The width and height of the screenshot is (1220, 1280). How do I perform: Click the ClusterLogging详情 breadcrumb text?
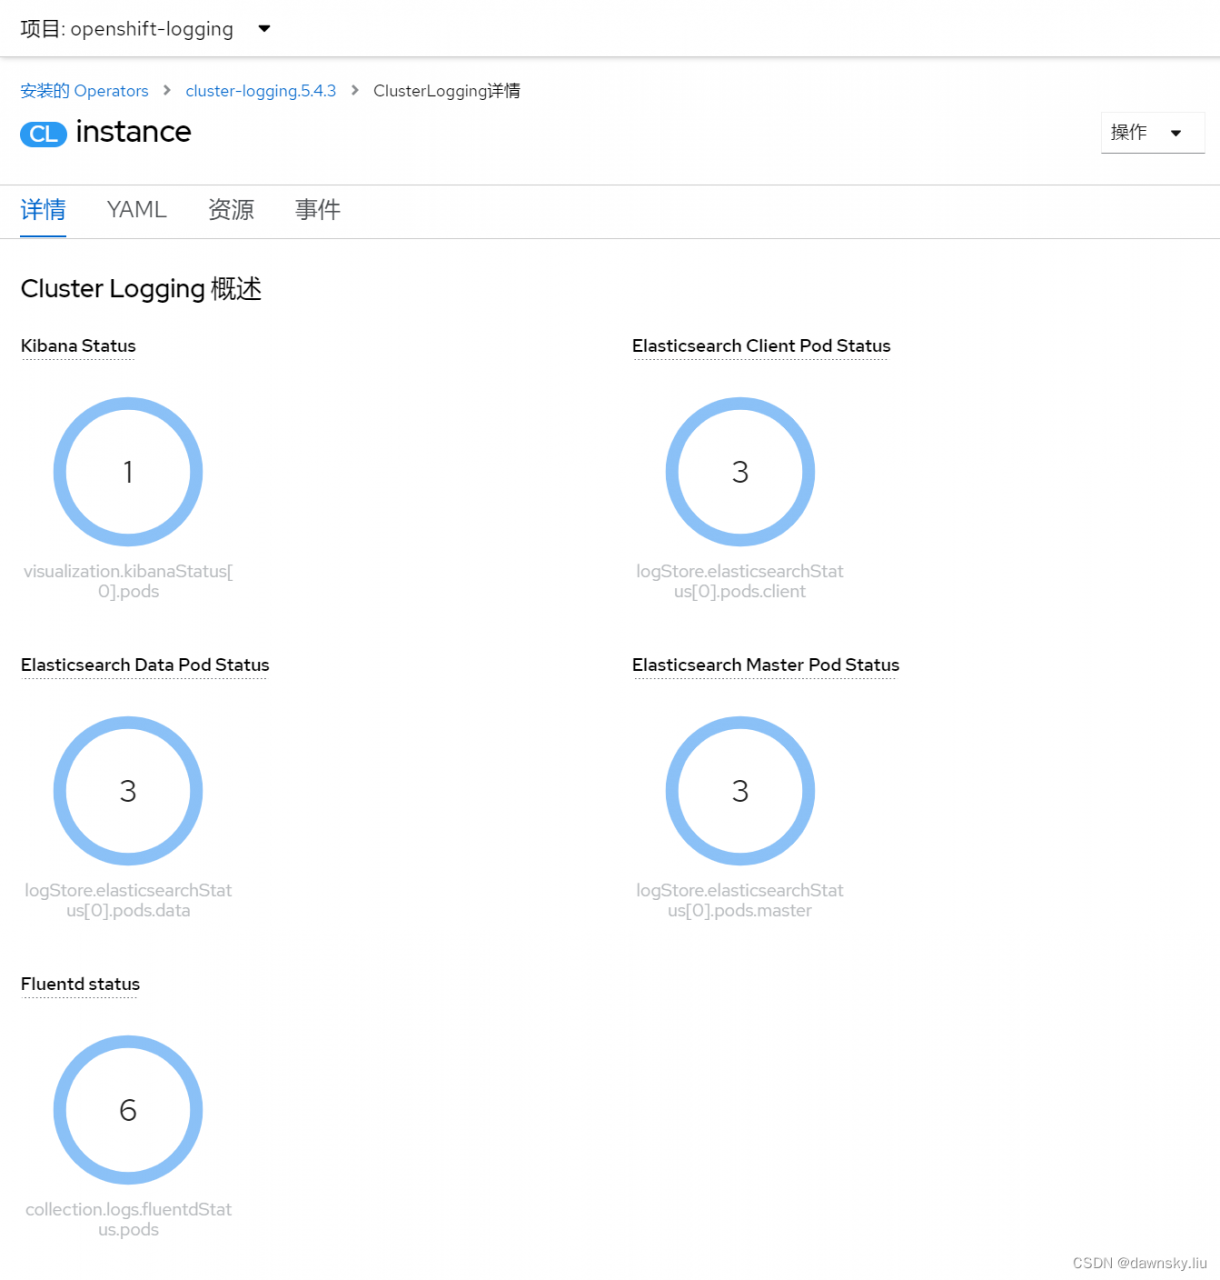446,91
